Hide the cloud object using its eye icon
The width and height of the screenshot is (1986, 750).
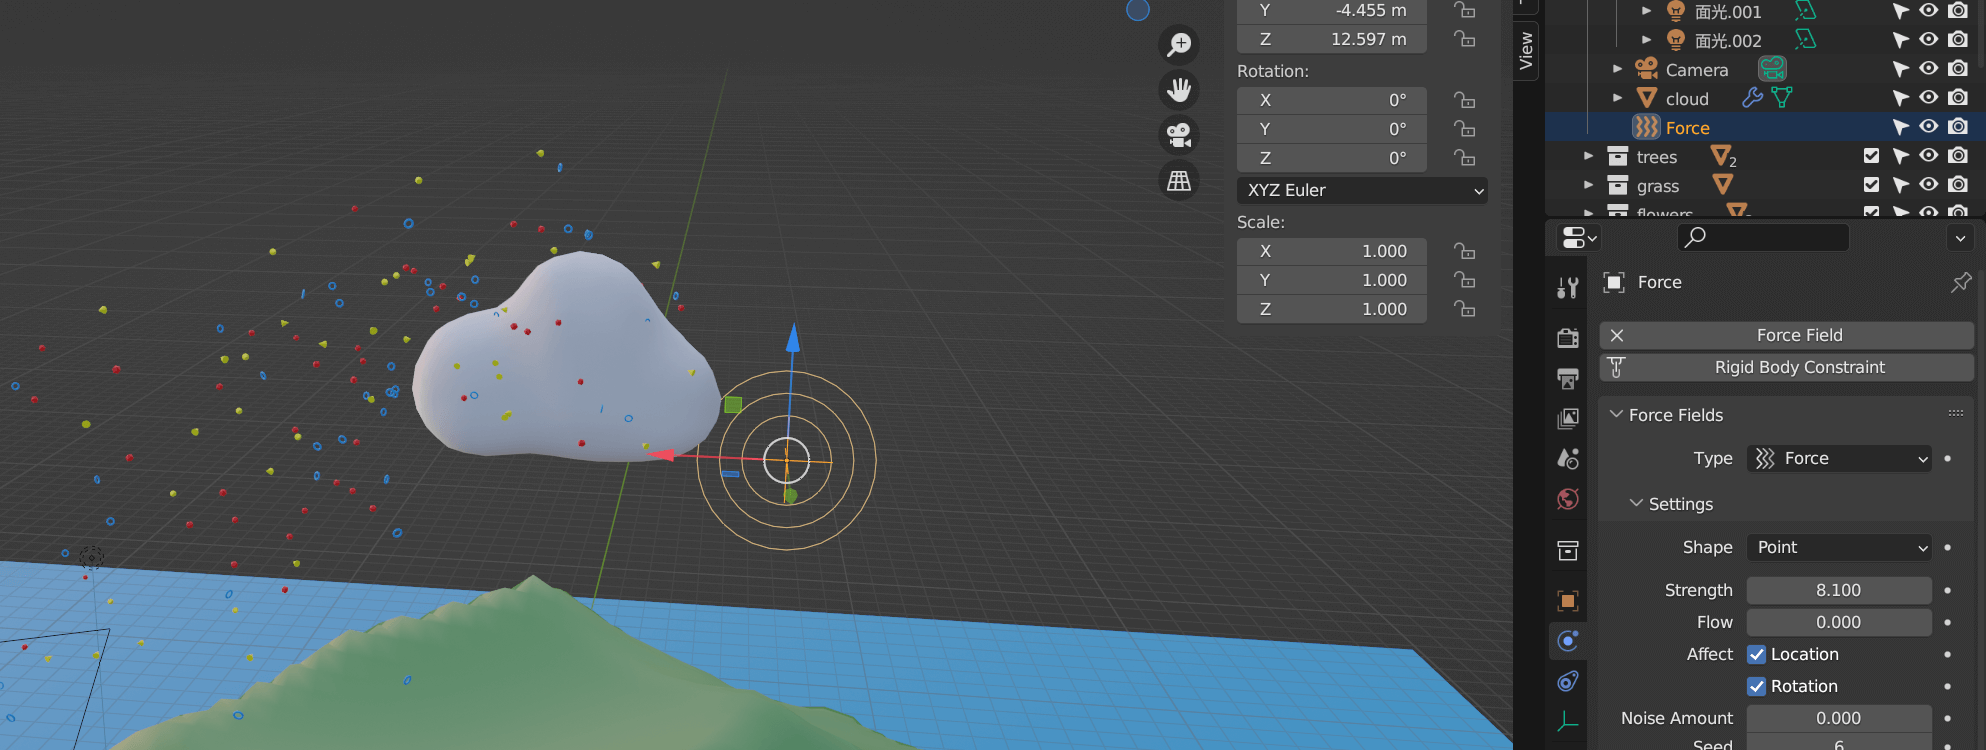[1929, 98]
